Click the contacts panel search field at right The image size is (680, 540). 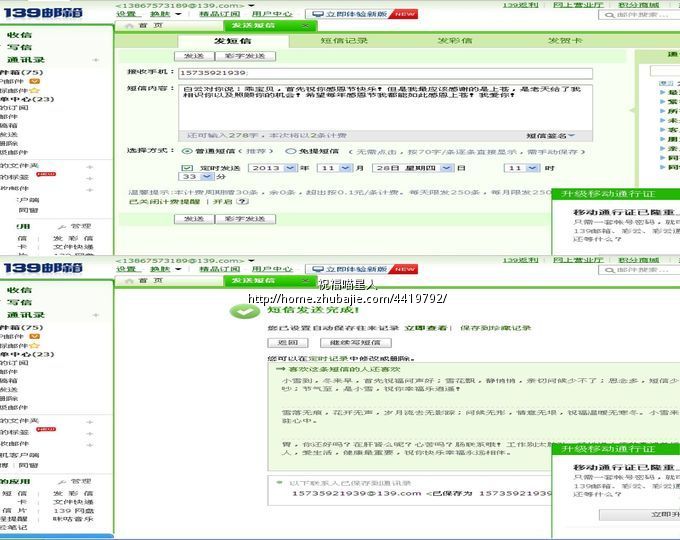pyautogui.click(x=665, y=71)
